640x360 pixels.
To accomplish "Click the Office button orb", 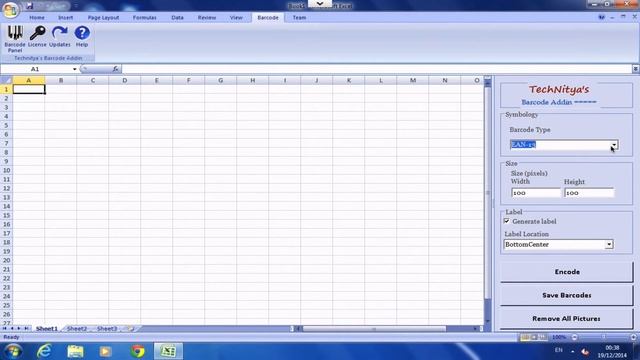I will [10, 10].
